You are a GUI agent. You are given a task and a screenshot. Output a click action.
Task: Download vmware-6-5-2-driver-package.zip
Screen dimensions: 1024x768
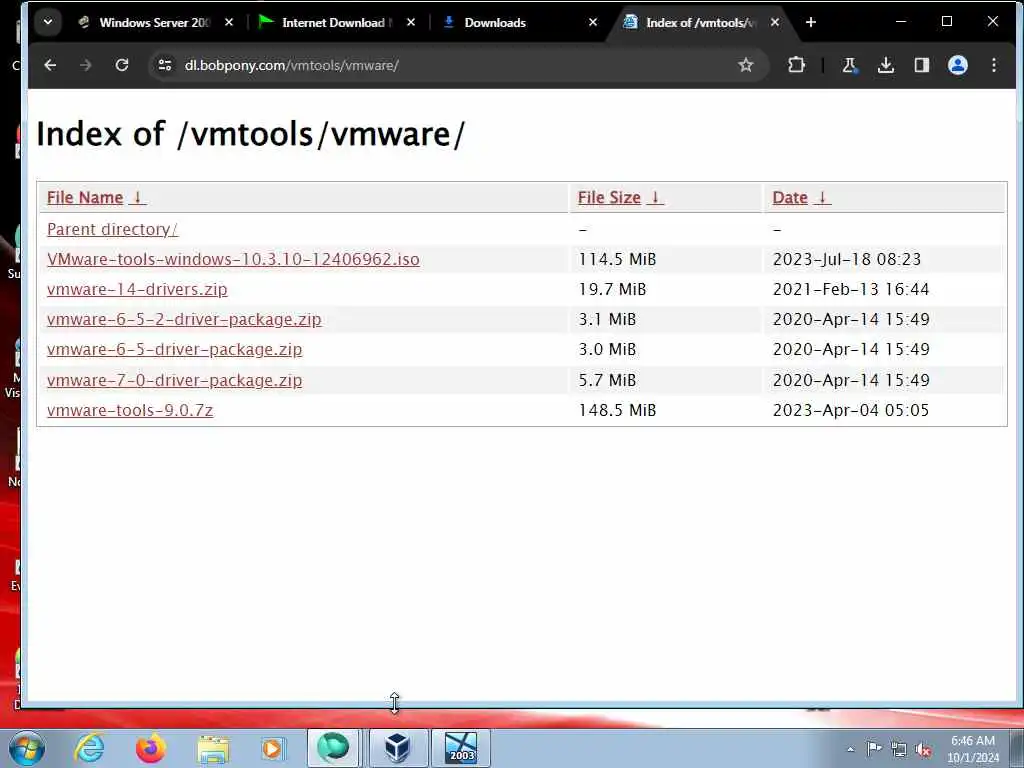(184, 319)
